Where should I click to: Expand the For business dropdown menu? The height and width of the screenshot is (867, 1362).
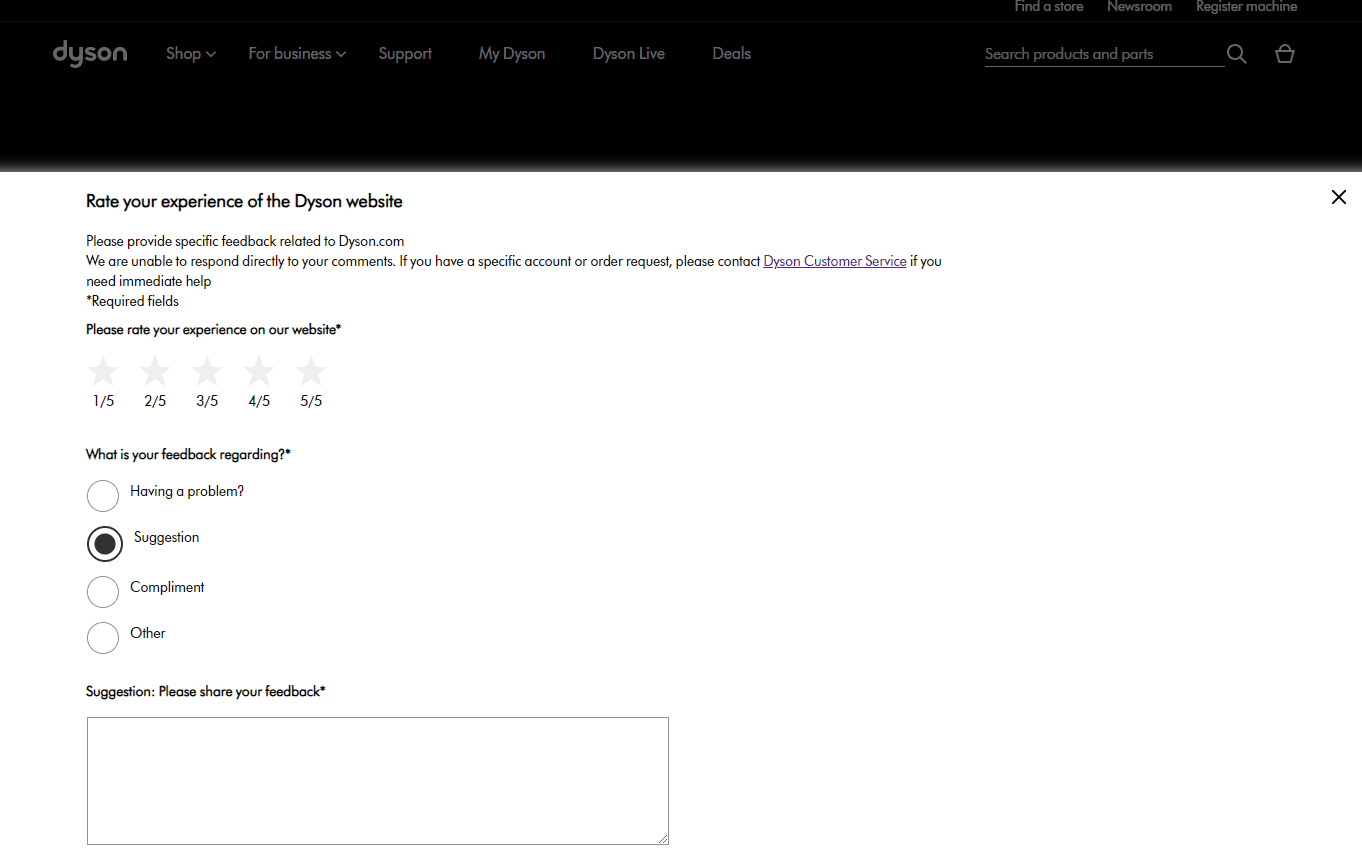[297, 54]
